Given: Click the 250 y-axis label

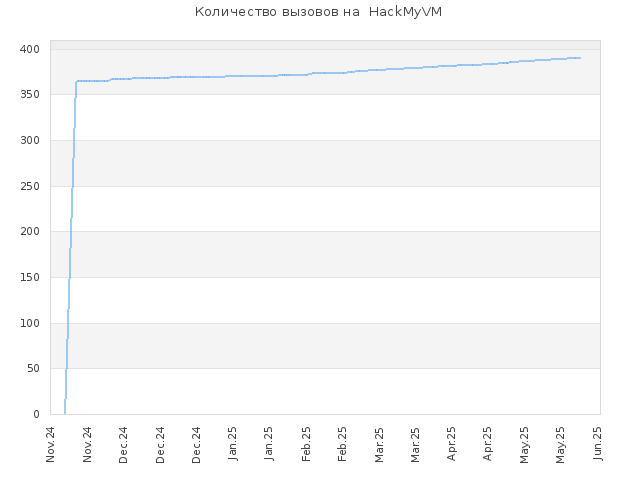Looking at the screenshot, I should (x=30, y=186).
